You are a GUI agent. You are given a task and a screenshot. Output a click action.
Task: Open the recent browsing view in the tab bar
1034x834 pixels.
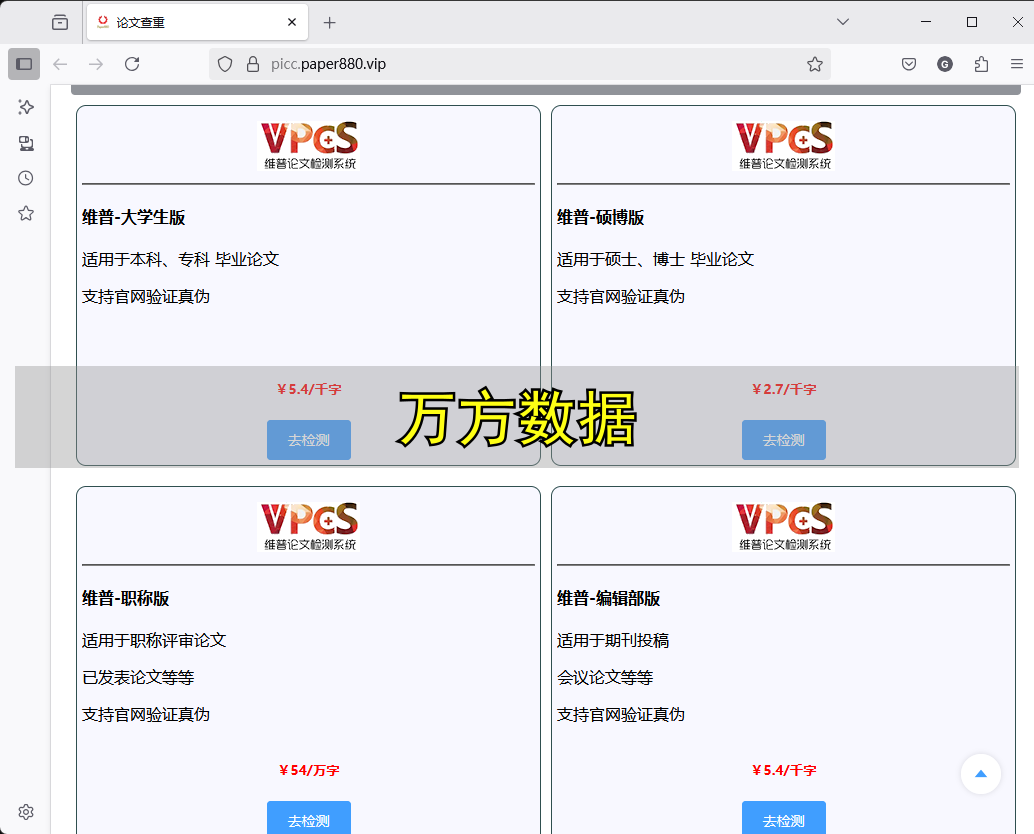(x=60, y=22)
